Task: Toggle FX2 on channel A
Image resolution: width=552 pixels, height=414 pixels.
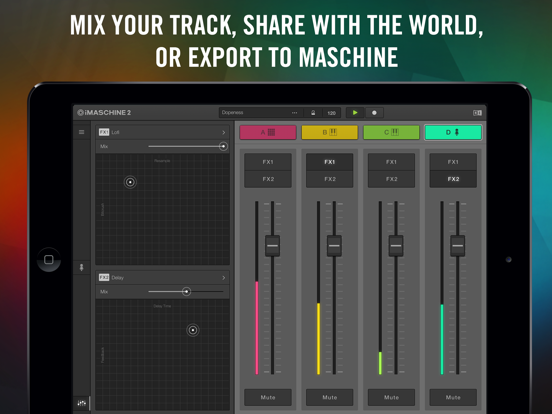Action: coord(268,179)
